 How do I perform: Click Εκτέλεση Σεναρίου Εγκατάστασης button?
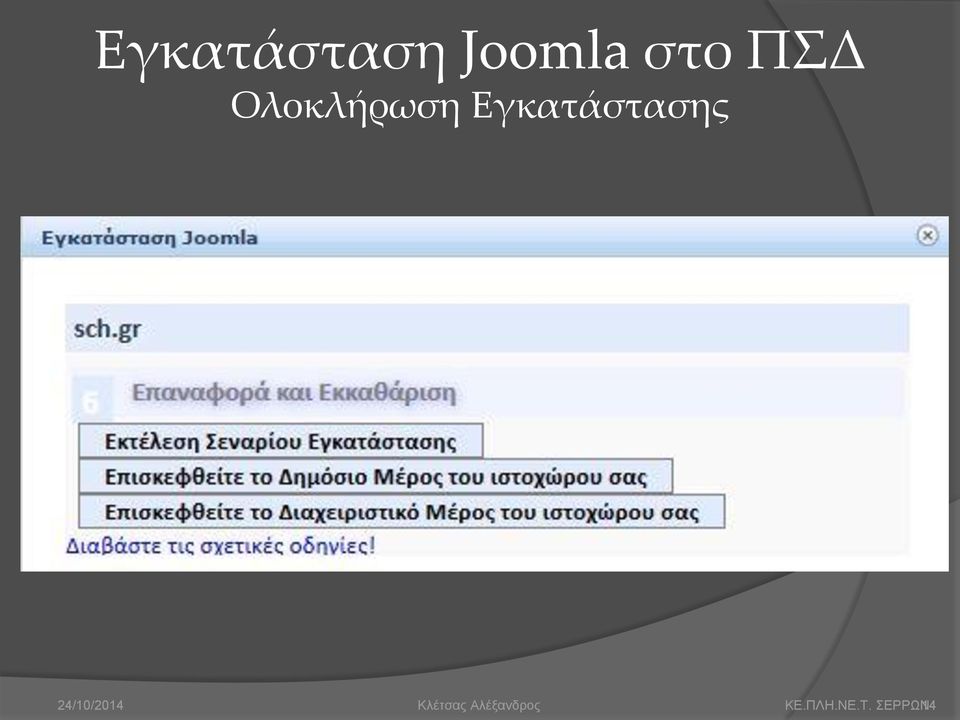pyautogui.click(x=280, y=441)
